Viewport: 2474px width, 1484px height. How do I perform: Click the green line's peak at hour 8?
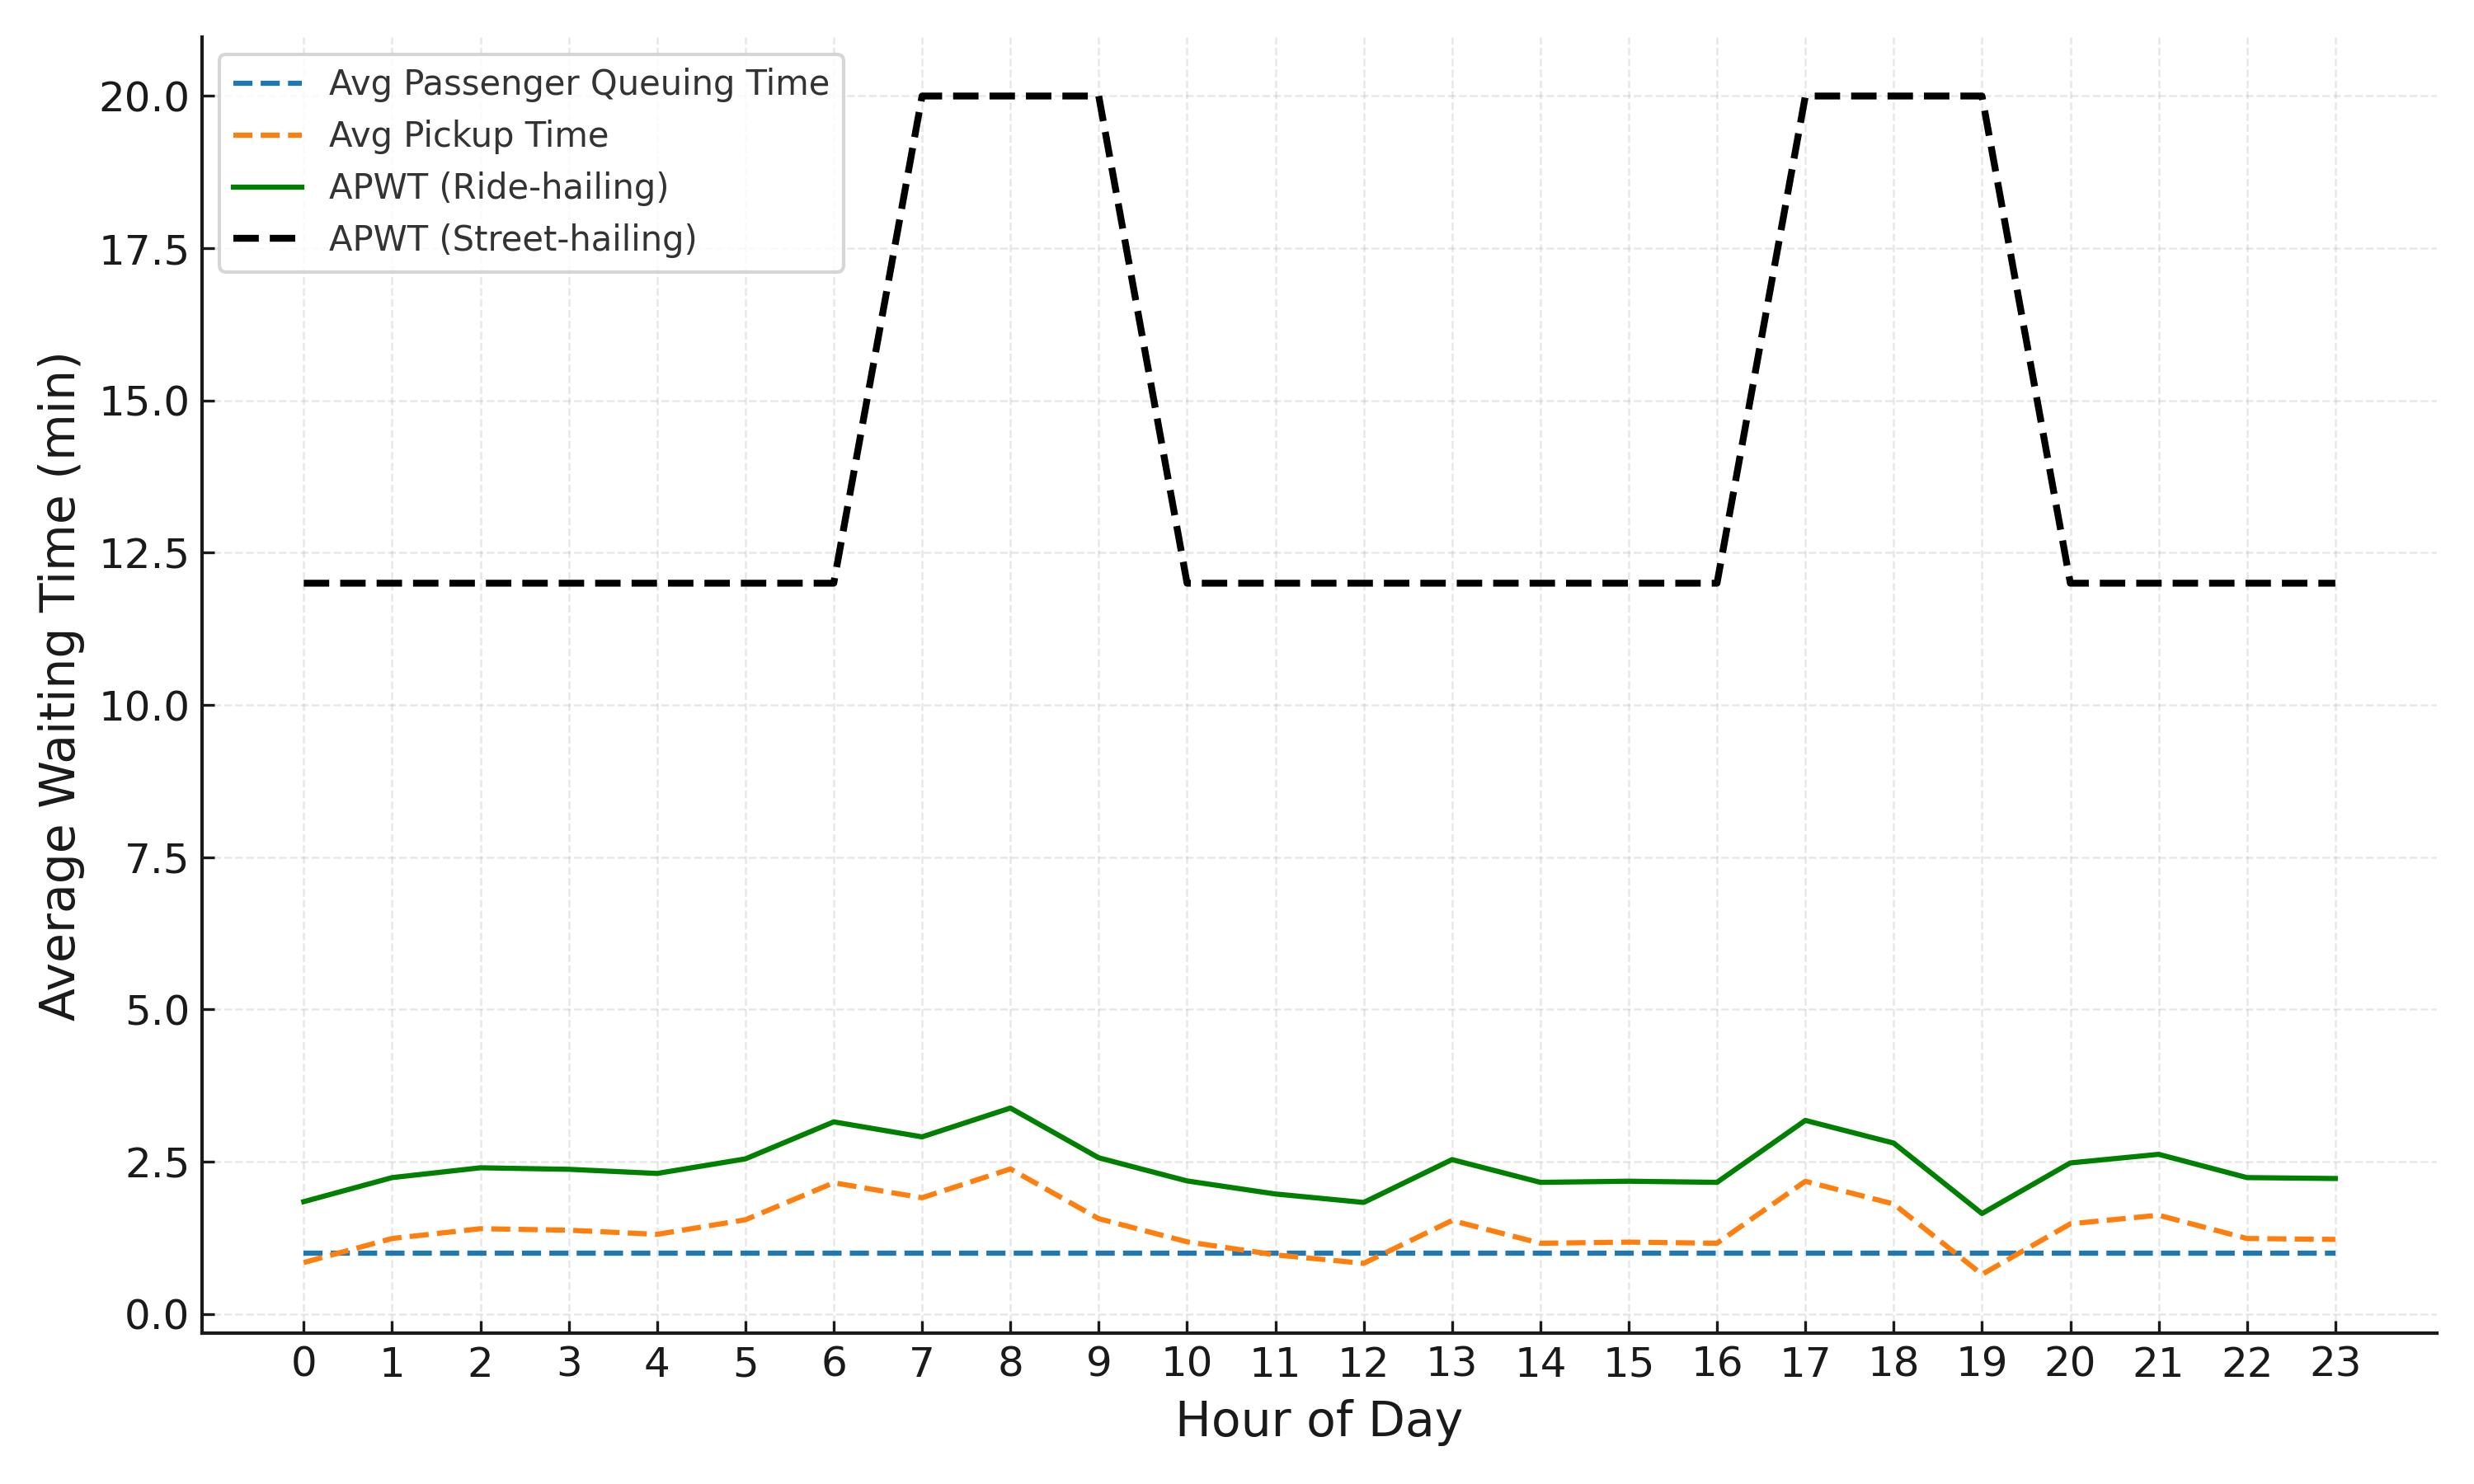click(1010, 1108)
